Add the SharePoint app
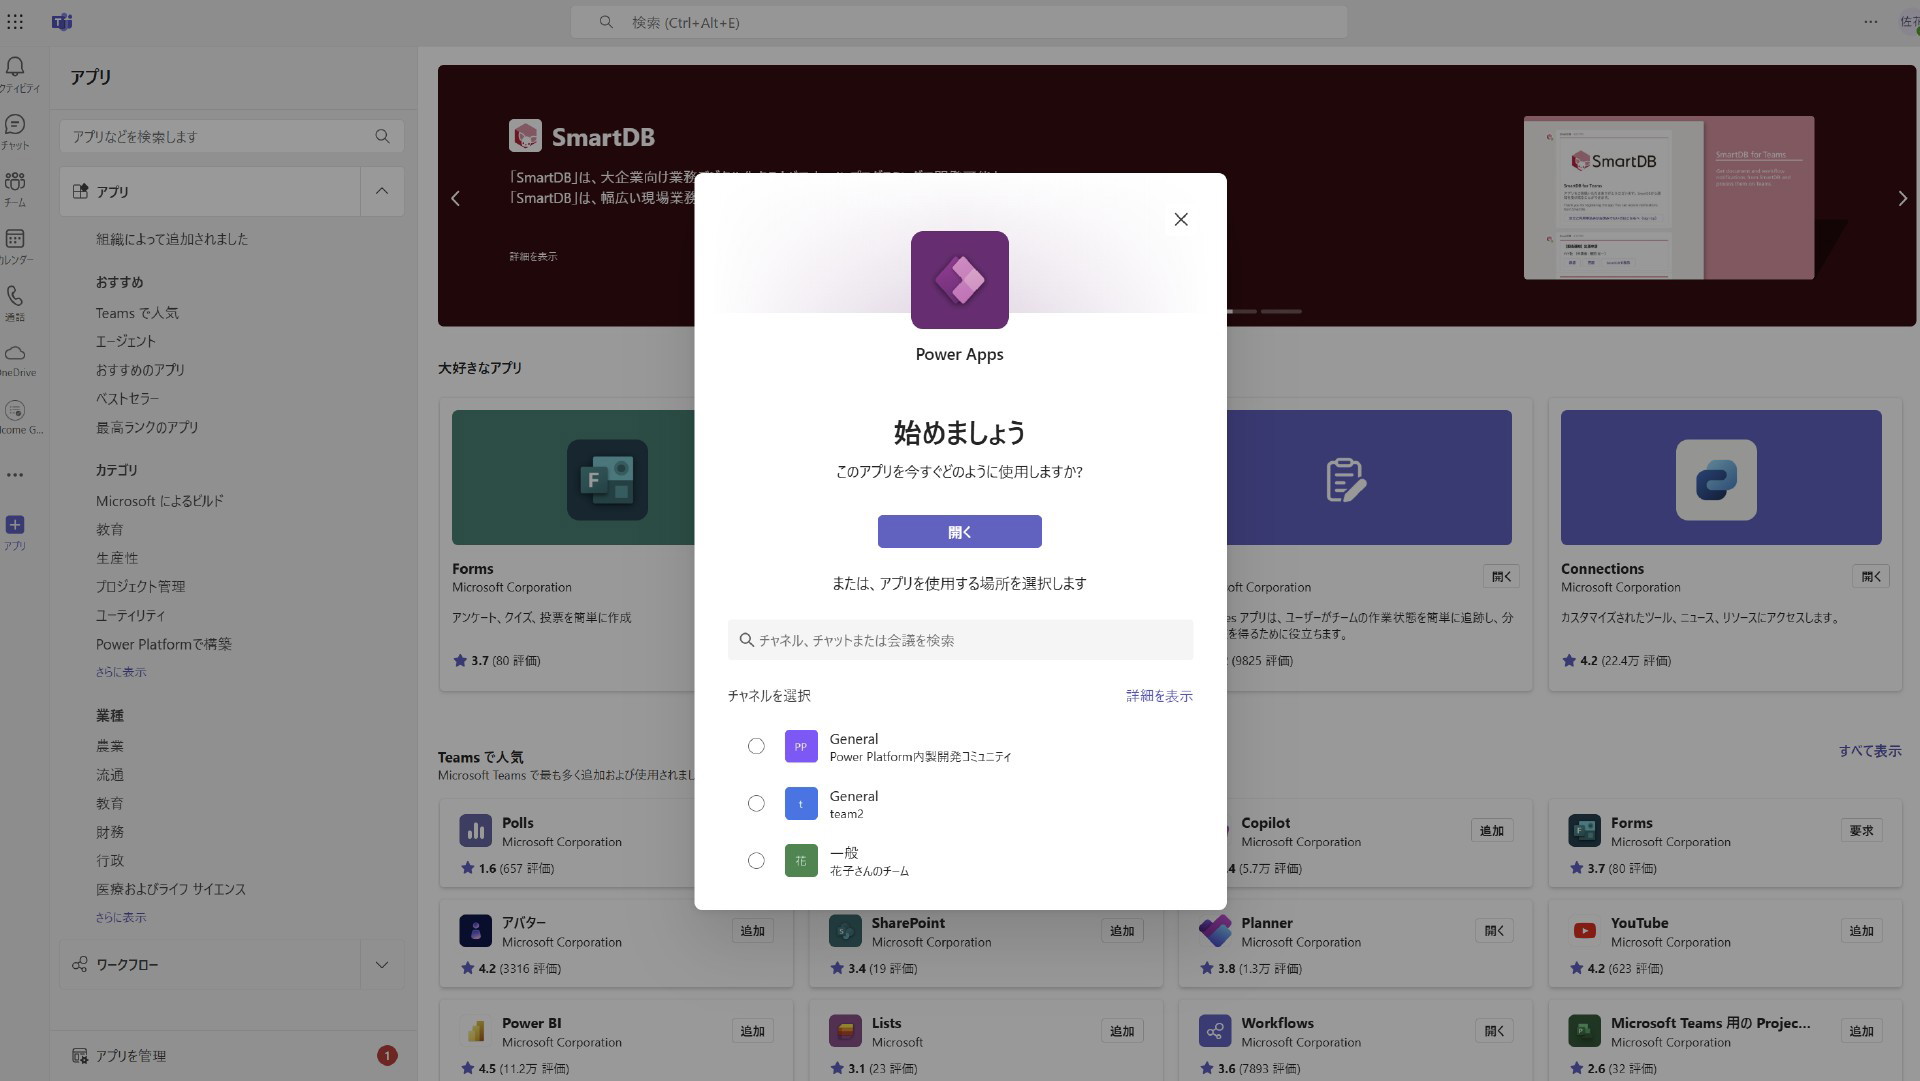The height and width of the screenshot is (1081, 1920). pyautogui.click(x=1122, y=931)
